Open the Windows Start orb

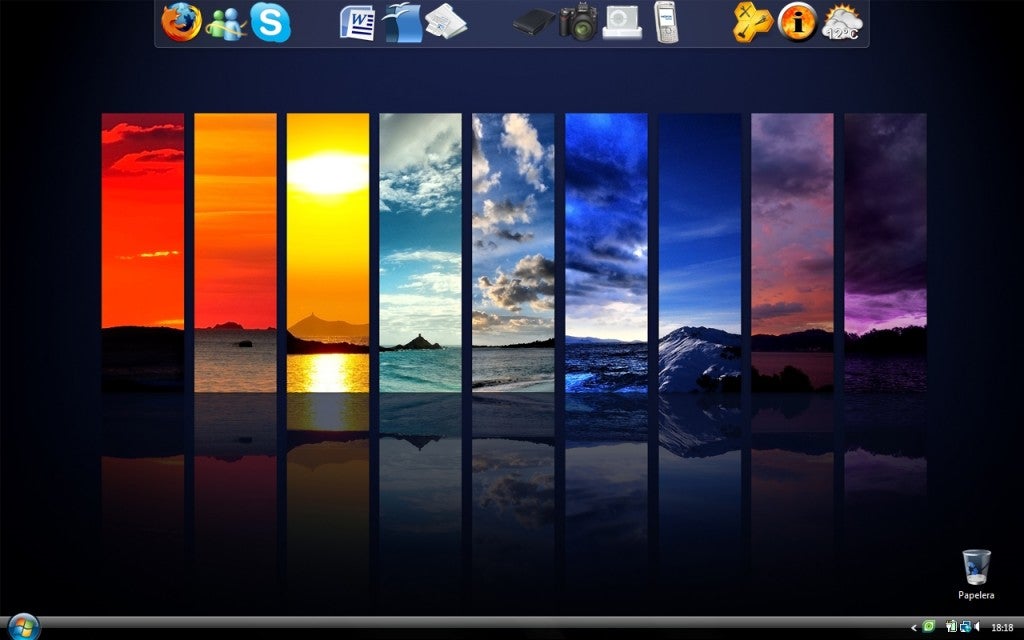coord(24,627)
